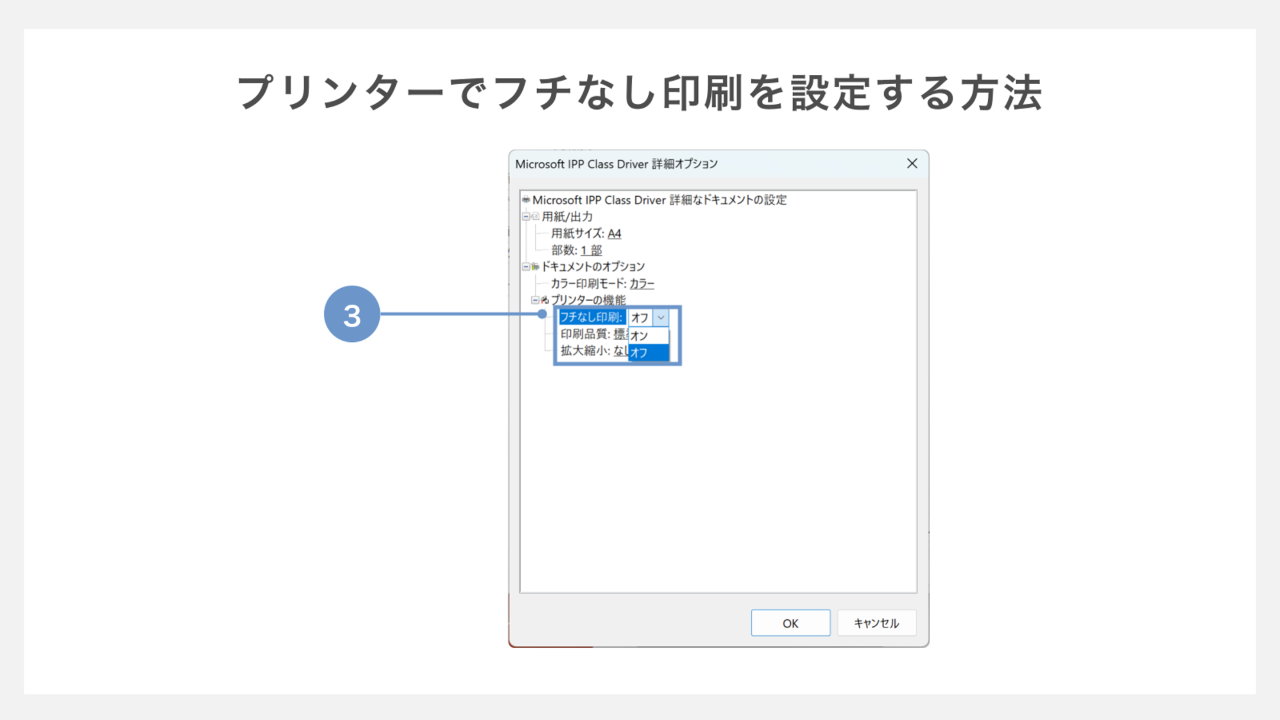Select the 用紙サイズ label
The height and width of the screenshot is (720, 1280).
coord(578,233)
